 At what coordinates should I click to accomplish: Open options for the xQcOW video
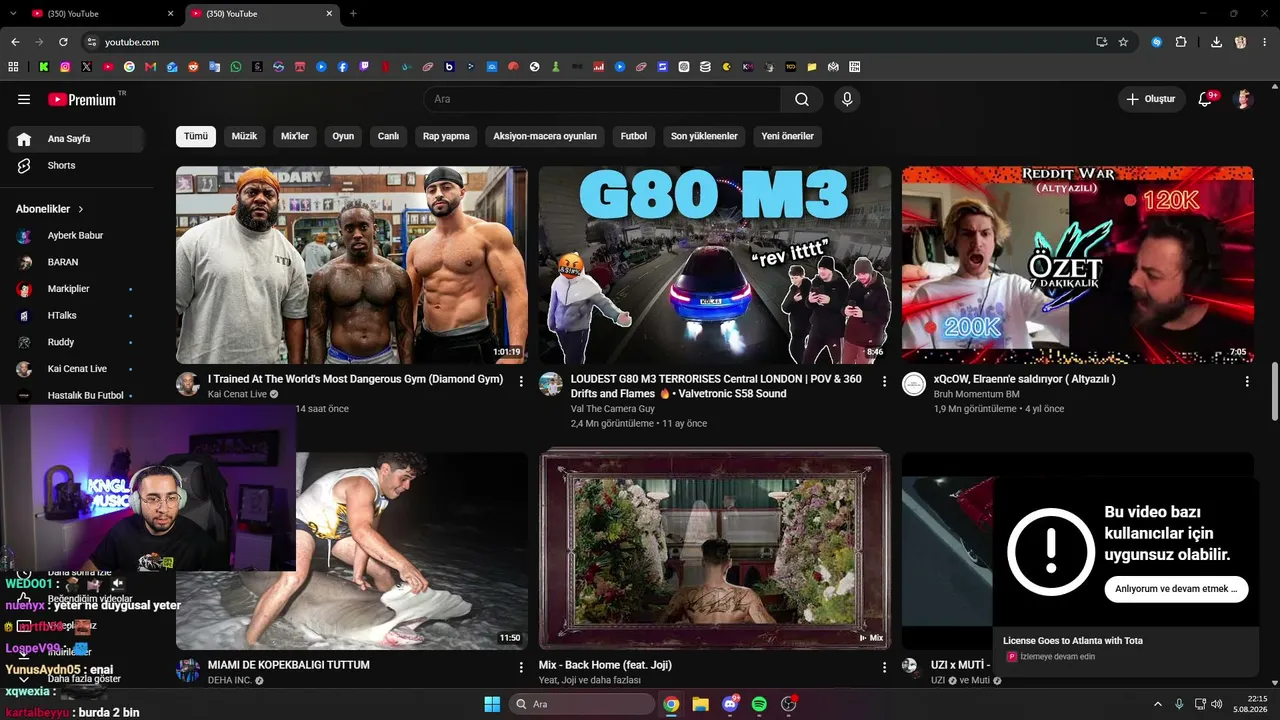pos(1247,381)
